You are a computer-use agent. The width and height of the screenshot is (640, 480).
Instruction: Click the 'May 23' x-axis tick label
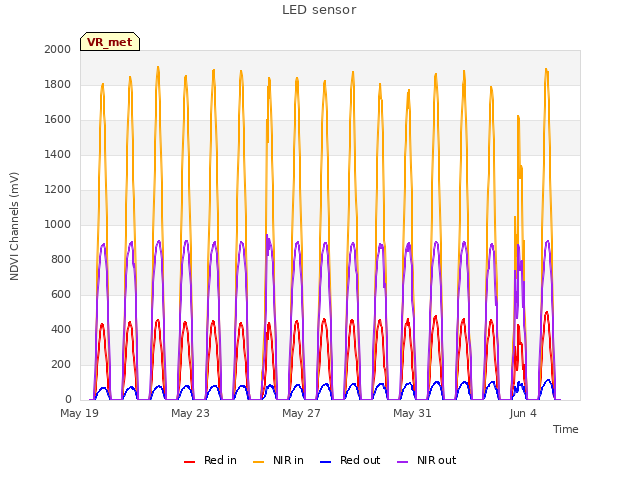click(x=190, y=413)
